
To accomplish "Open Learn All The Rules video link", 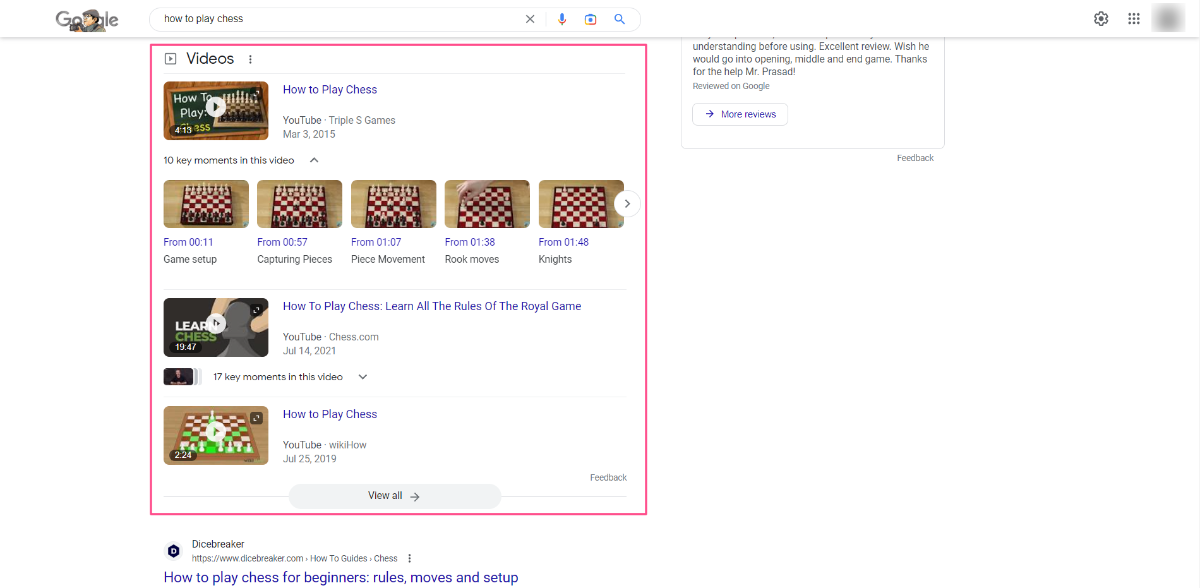I will coord(432,306).
